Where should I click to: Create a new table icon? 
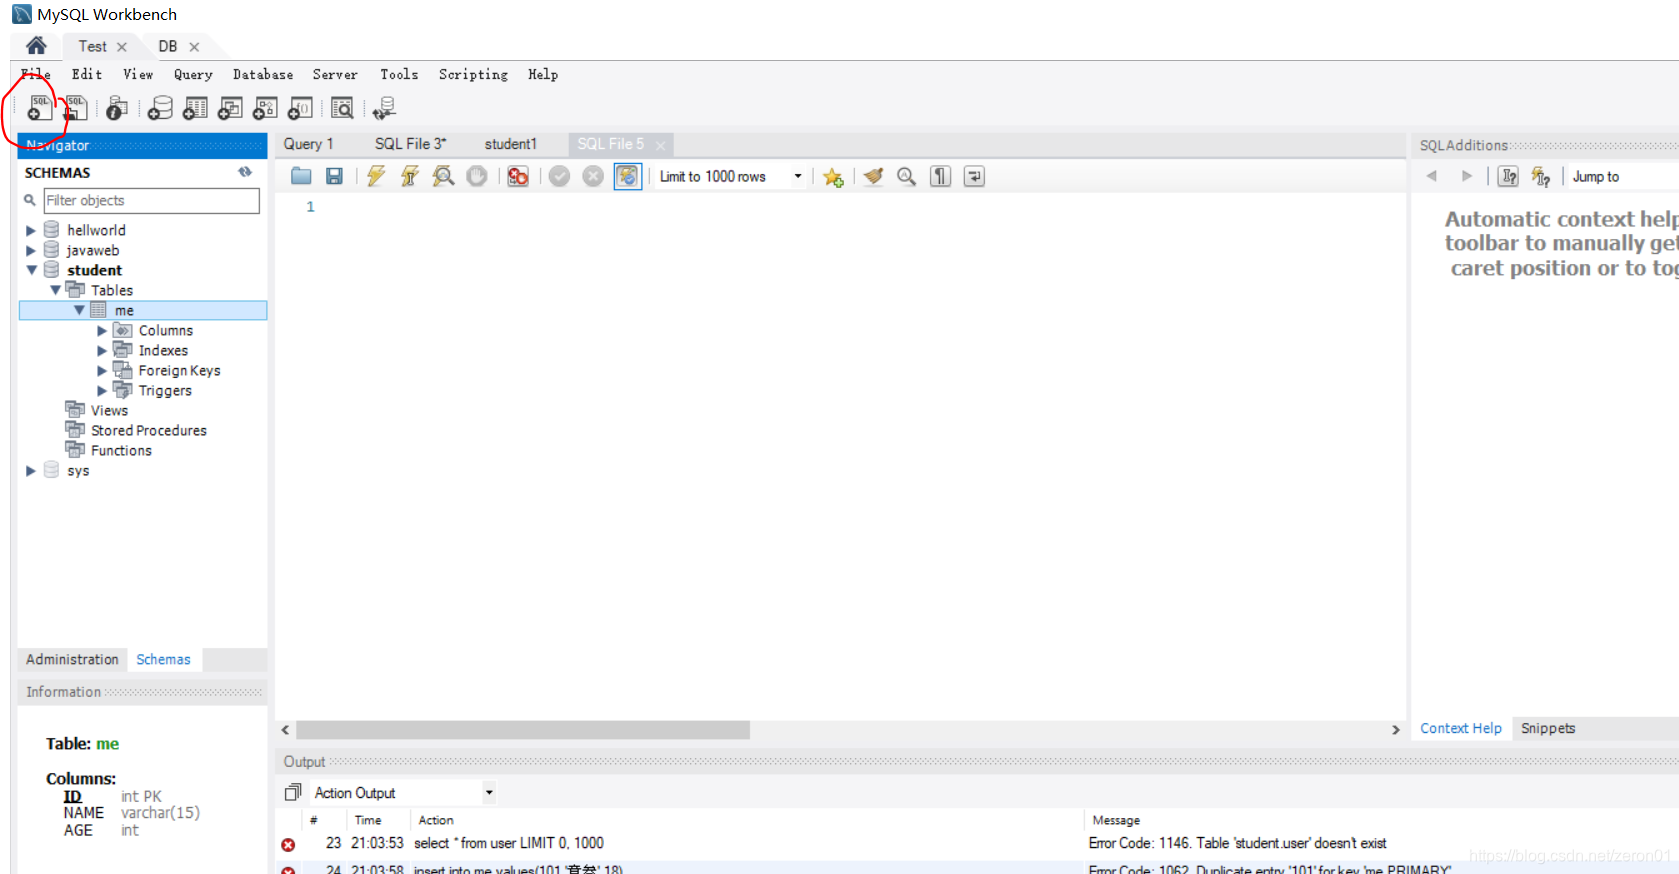(195, 108)
